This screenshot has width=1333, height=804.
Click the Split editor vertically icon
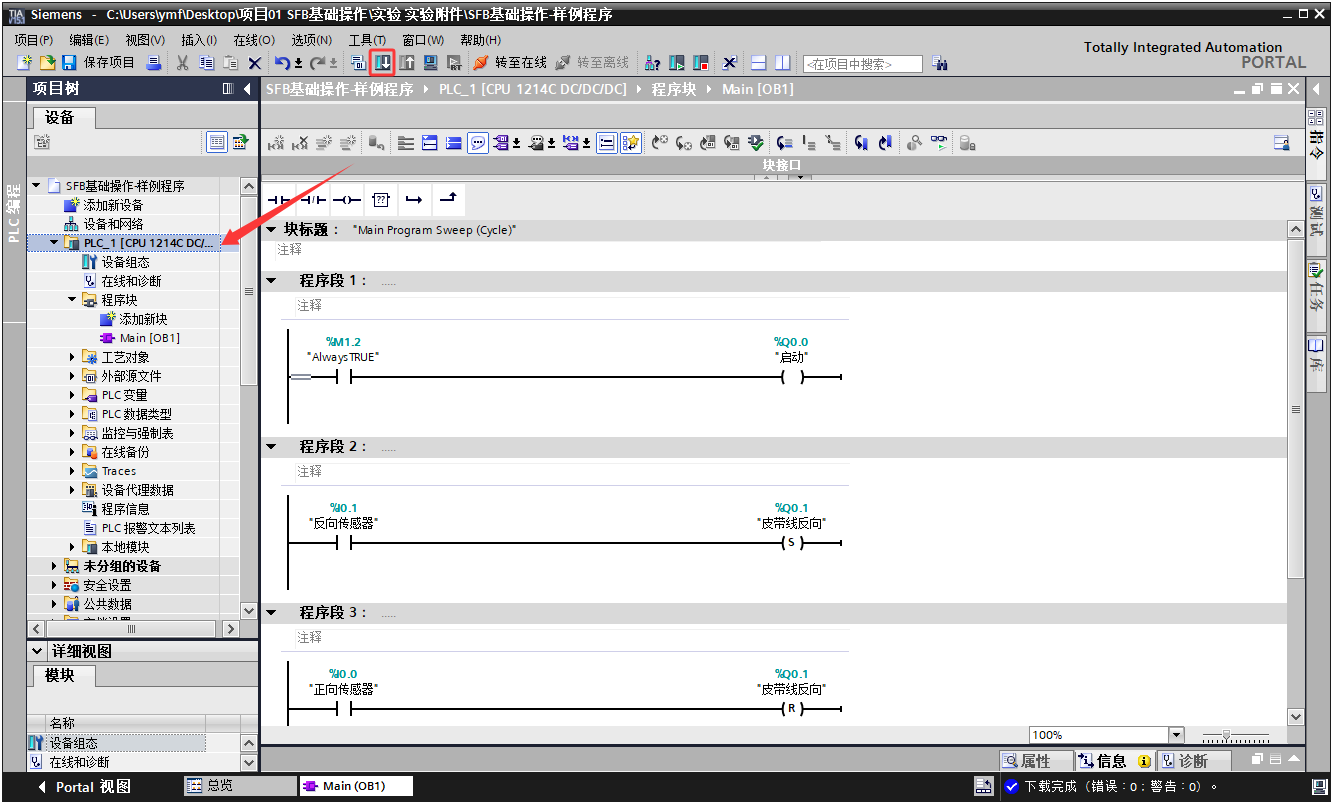tap(782, 63)
